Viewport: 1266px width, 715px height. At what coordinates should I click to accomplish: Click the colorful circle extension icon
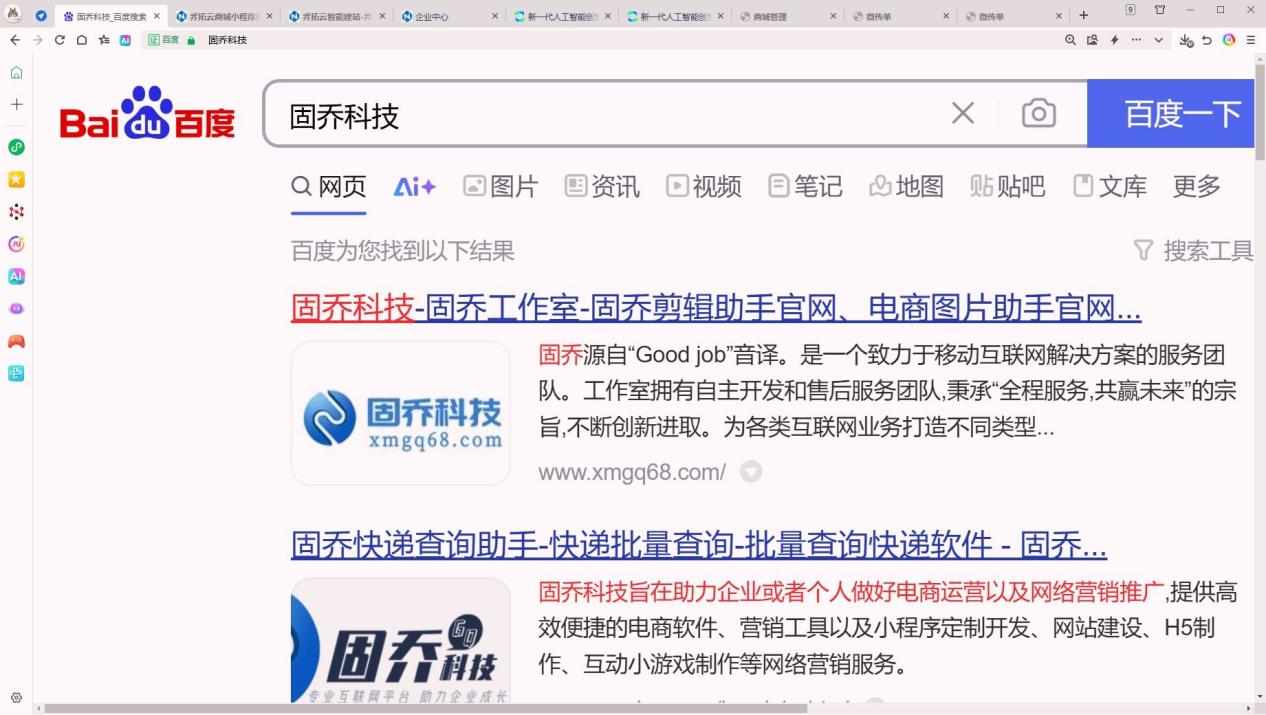[1229, 40]
